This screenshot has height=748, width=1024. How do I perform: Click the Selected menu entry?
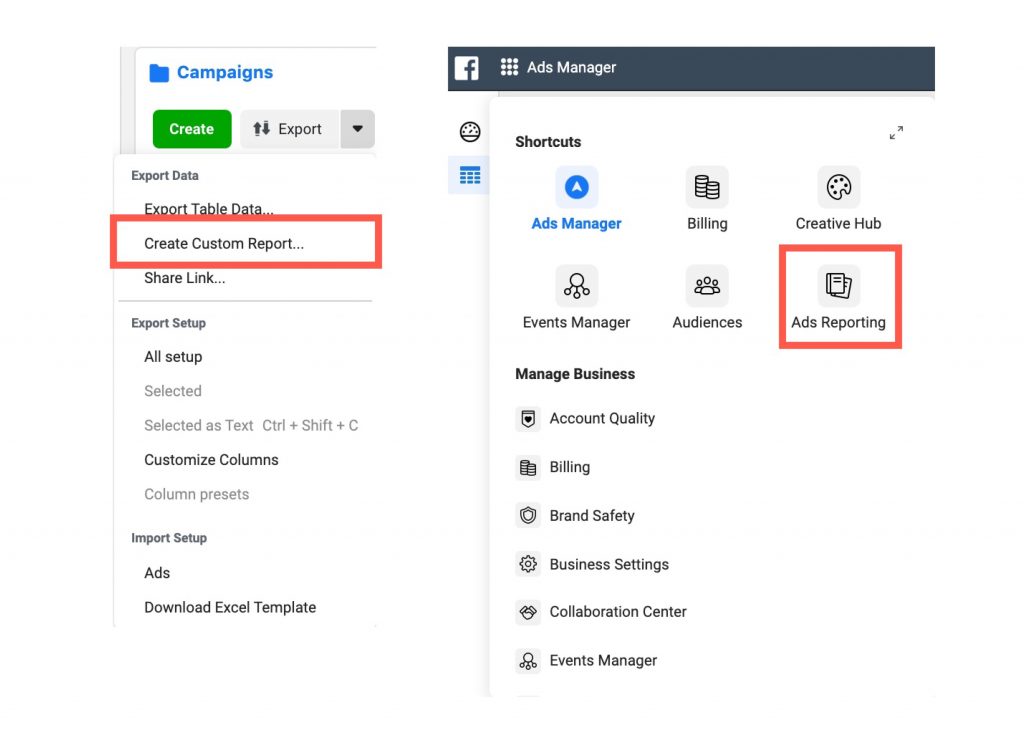click(x=173, y=391)
